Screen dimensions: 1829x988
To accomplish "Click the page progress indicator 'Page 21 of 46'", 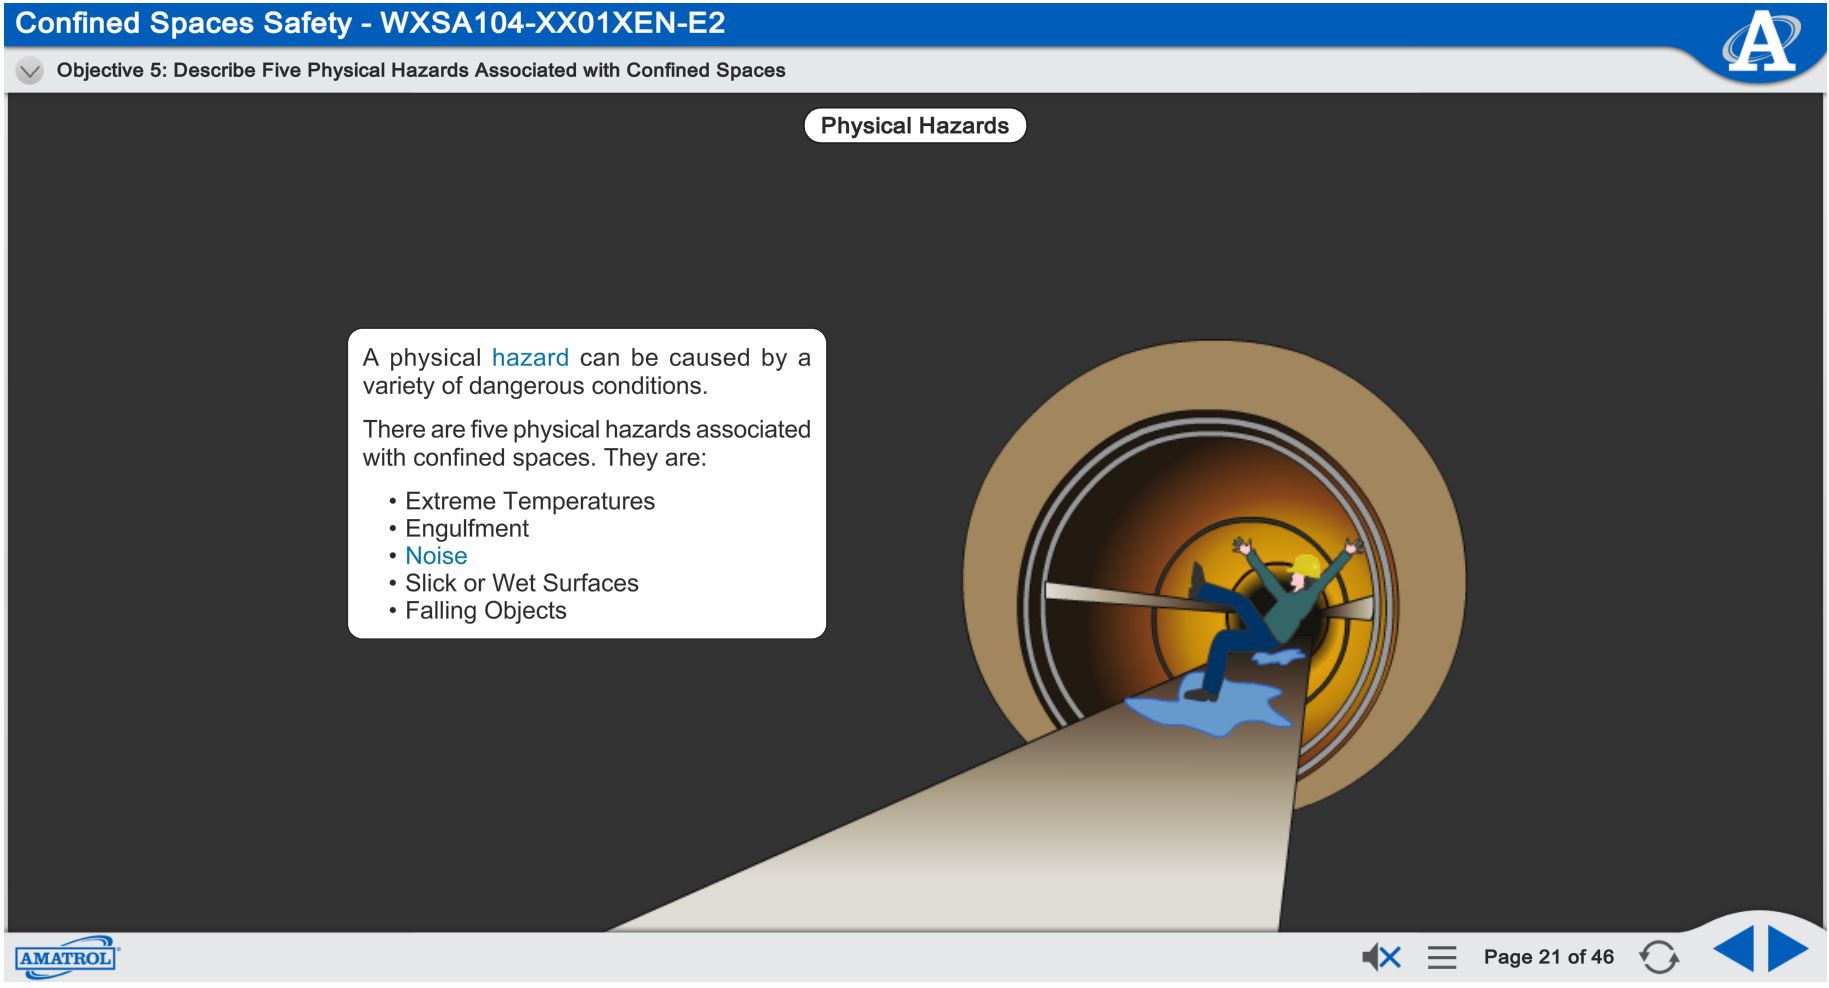I will 1550,957.
